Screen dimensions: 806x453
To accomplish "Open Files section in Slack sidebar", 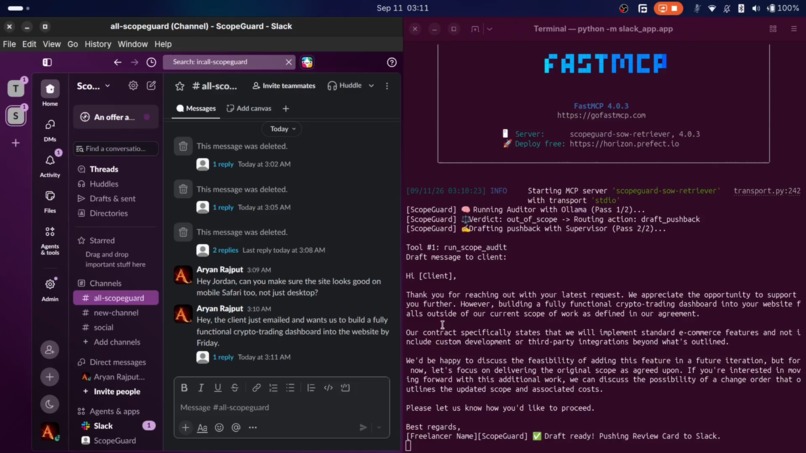I will (x=50, y=201).
